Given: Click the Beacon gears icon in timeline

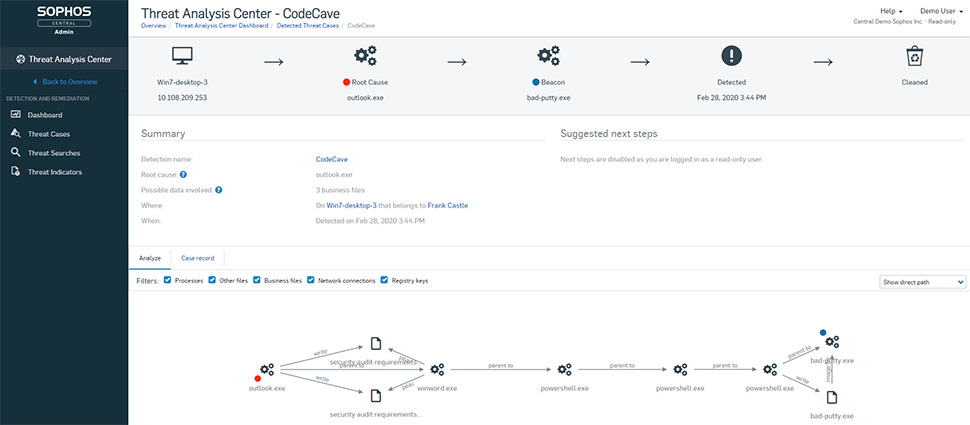Looking at the screenshot, I should pyautogui.click(x=548, y=56).
